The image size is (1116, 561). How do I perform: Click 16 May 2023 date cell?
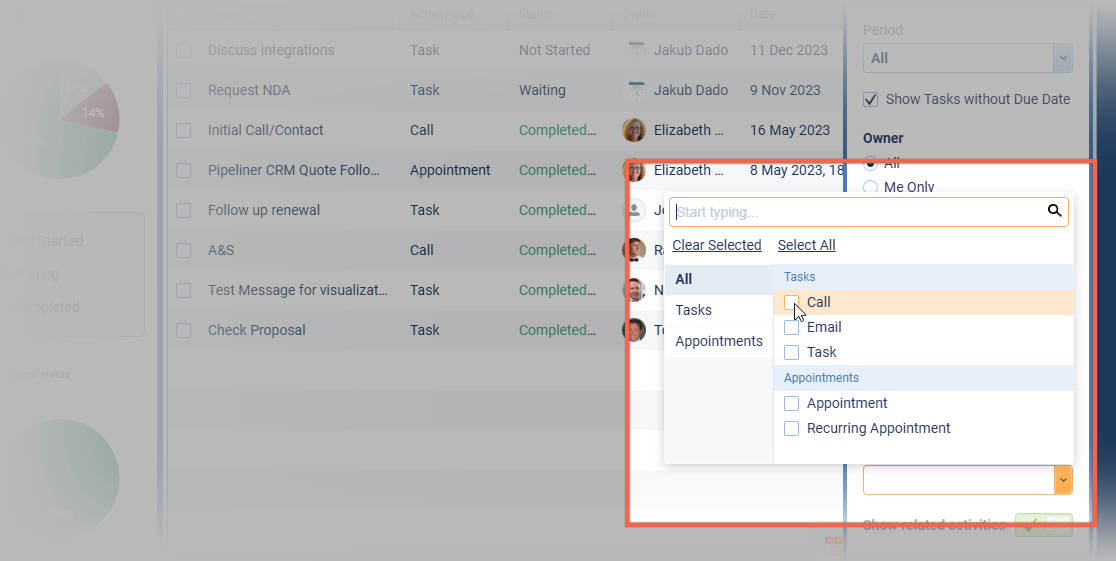pyautogui.click(x=790, y=130)
